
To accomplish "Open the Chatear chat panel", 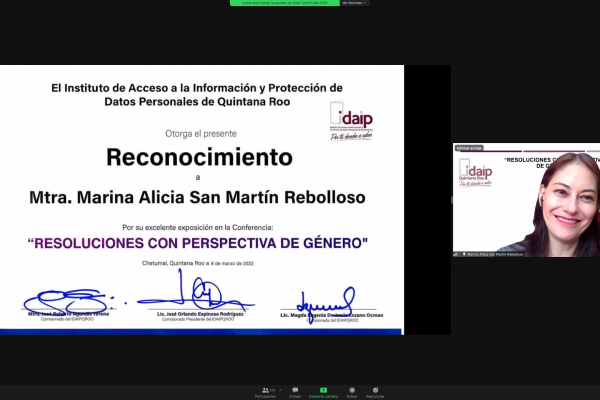I will [x=295, y=393].
